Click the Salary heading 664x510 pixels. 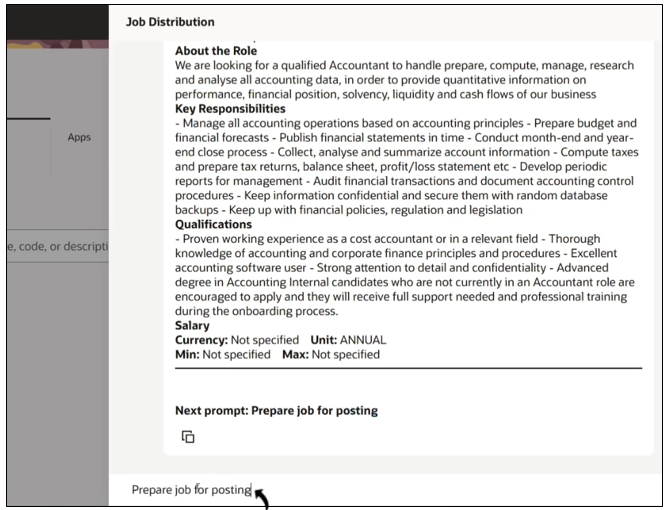(192, 325)
